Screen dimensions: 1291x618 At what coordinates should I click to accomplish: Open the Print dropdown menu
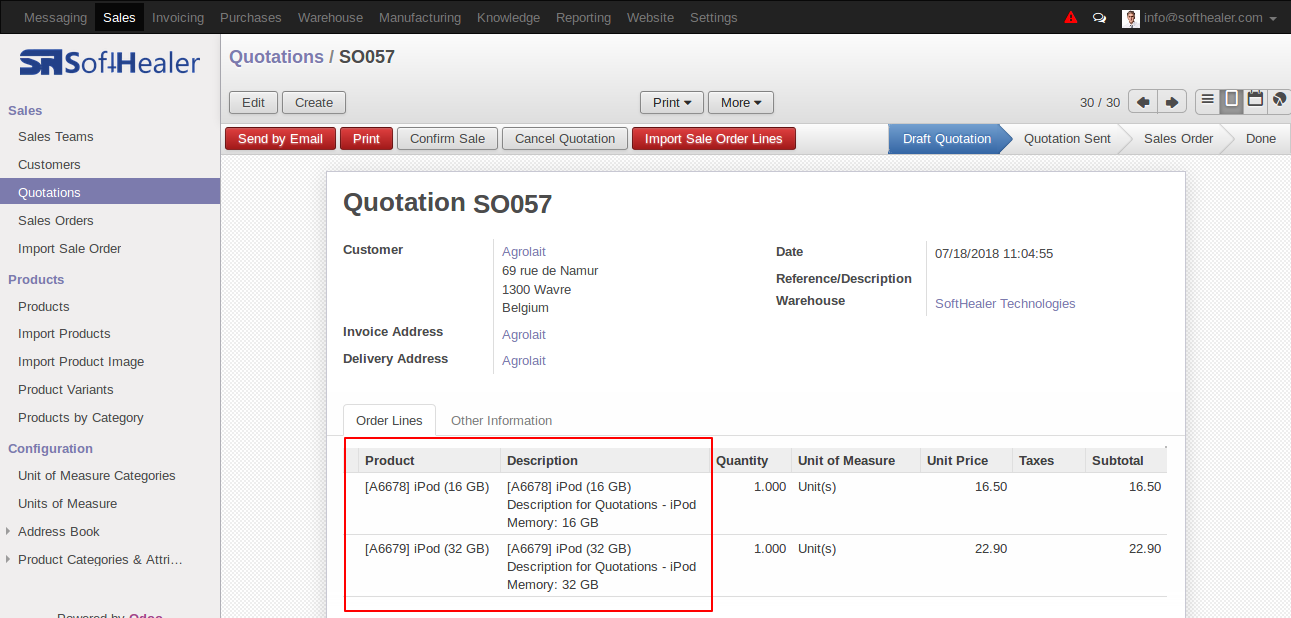pos(672,102)
